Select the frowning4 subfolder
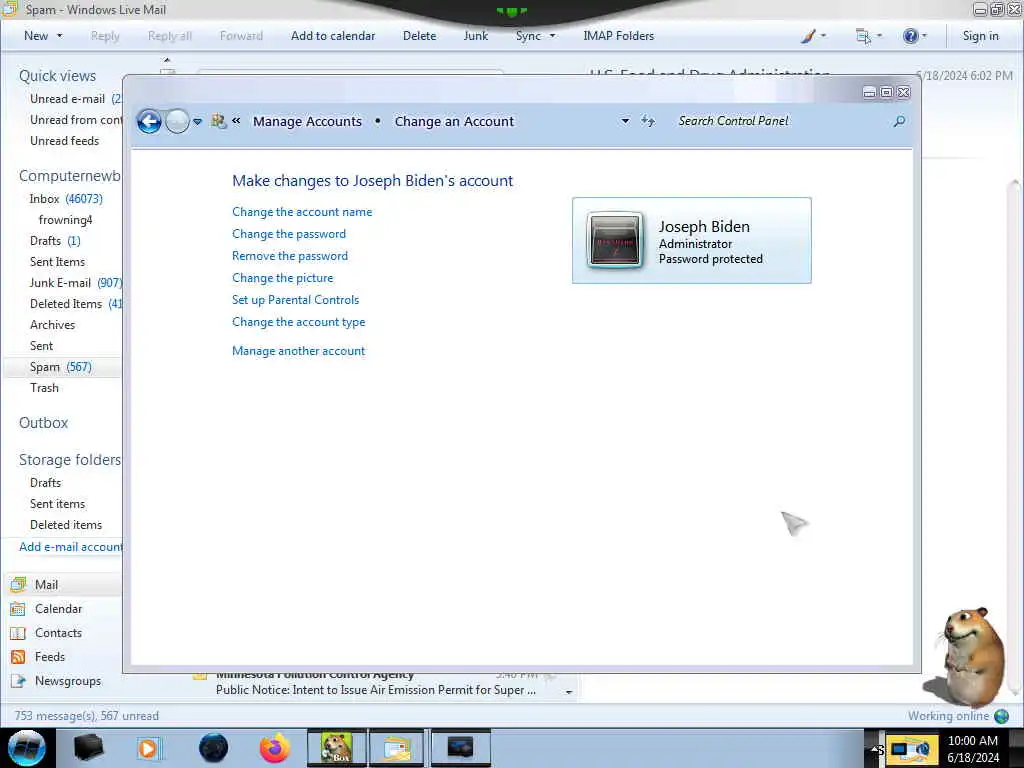The image size is (1024, 768). (65, 219)
